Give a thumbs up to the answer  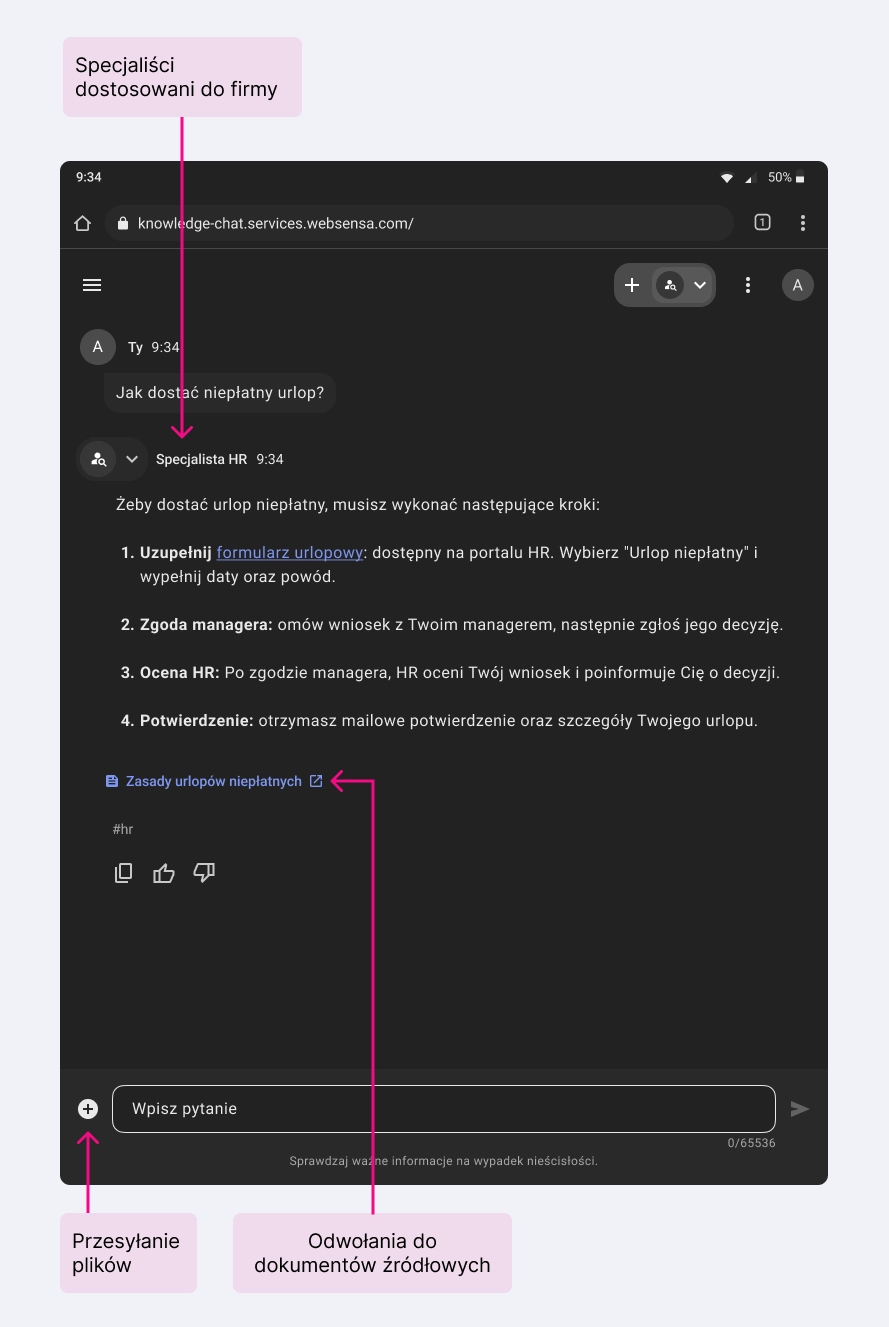coord(163,872)
